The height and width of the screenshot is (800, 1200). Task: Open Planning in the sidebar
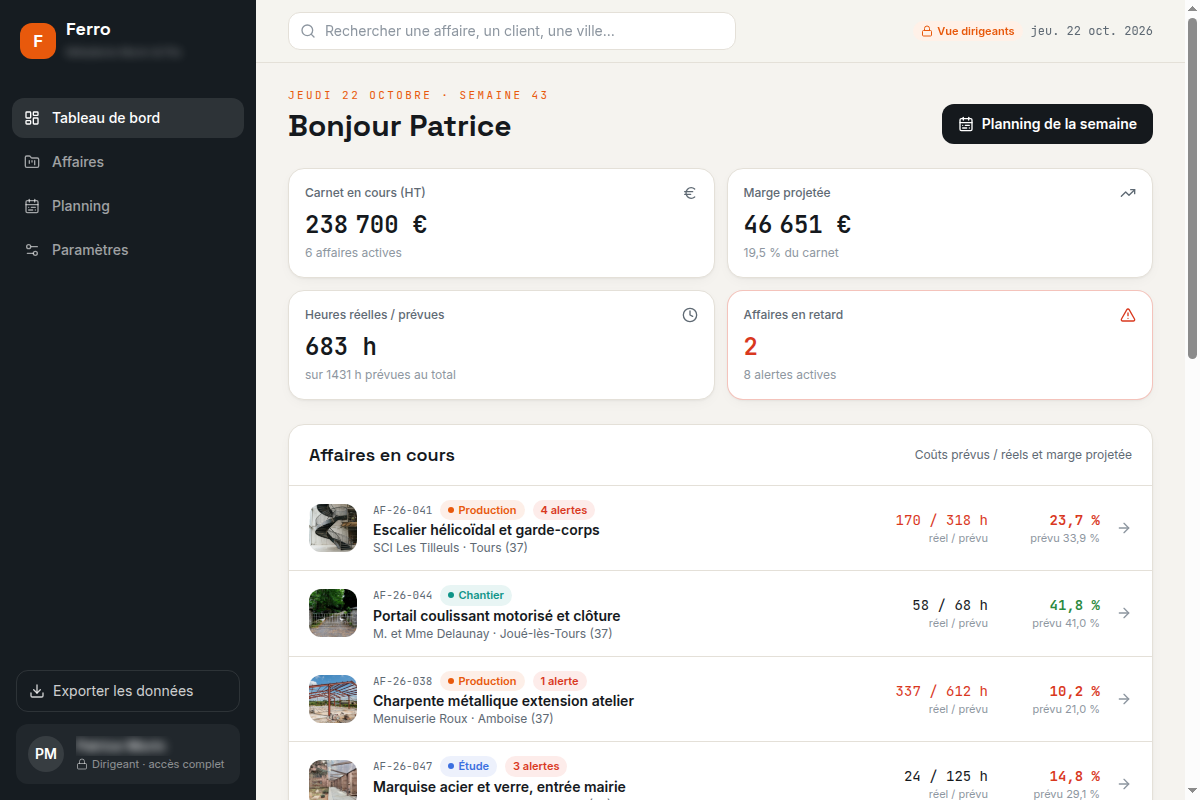[128, 206]
